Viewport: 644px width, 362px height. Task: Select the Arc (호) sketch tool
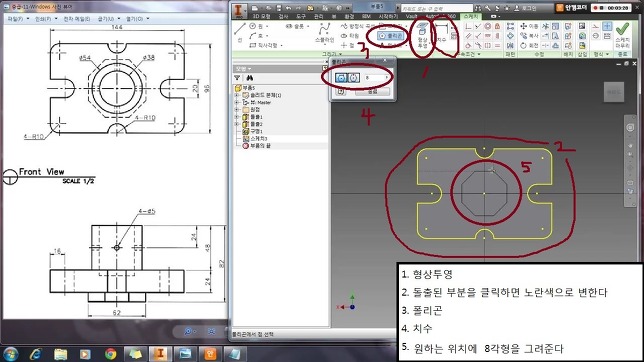pos(257,36)
